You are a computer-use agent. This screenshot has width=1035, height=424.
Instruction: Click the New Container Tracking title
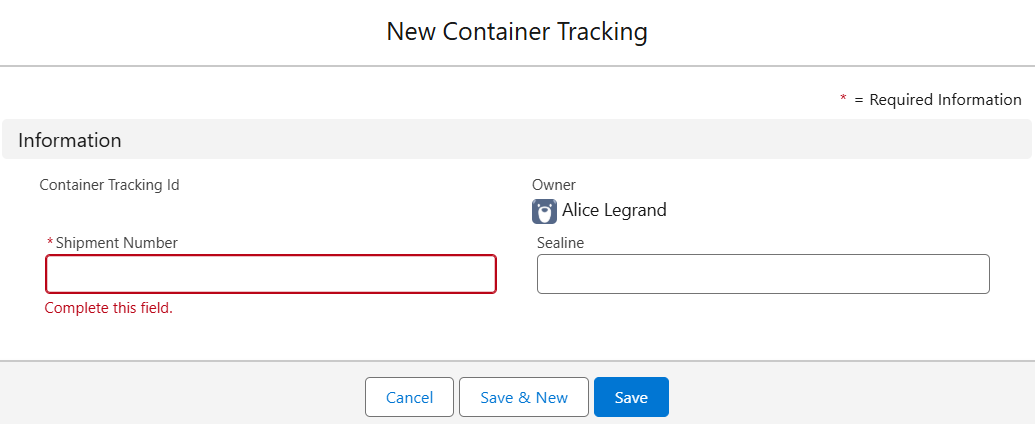517,32
